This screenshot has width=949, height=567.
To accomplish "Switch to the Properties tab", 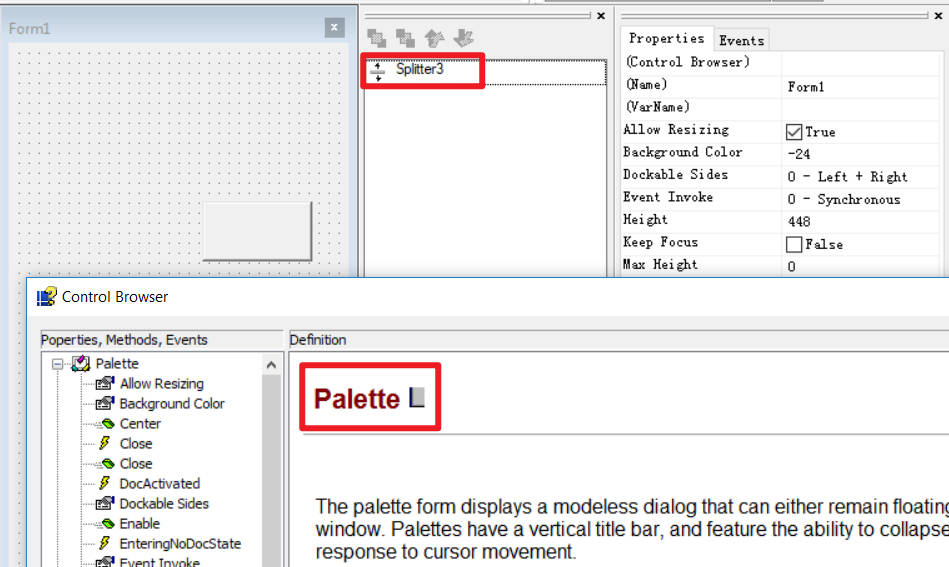I will [666, 39].
